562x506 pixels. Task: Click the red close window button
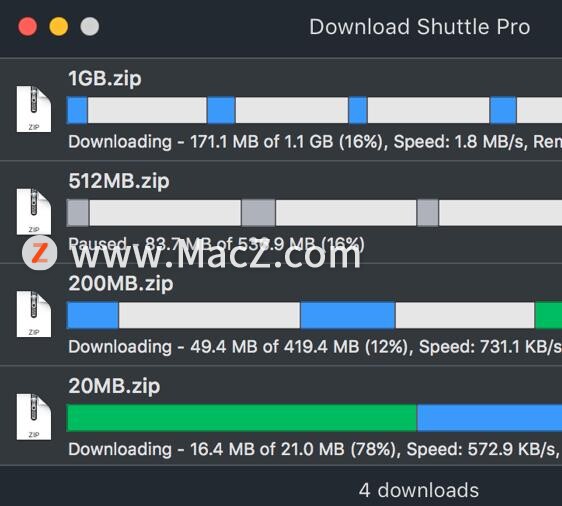pos(28,27)
